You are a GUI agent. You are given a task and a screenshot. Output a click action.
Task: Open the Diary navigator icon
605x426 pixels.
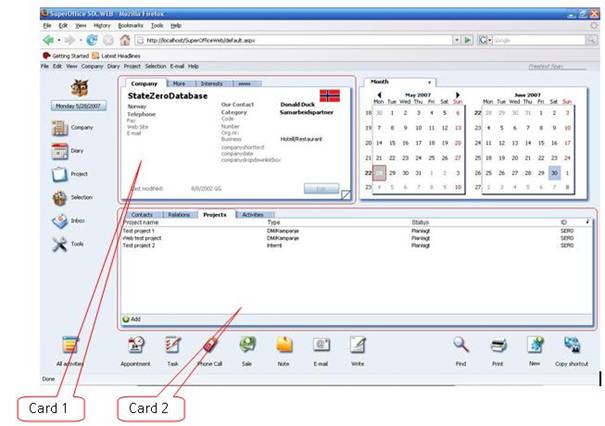pos(60,151)
